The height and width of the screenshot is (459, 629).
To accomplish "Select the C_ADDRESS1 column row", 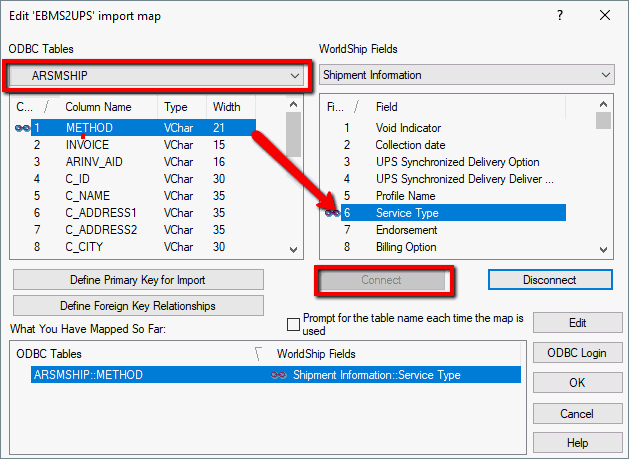I will (100, 213).
